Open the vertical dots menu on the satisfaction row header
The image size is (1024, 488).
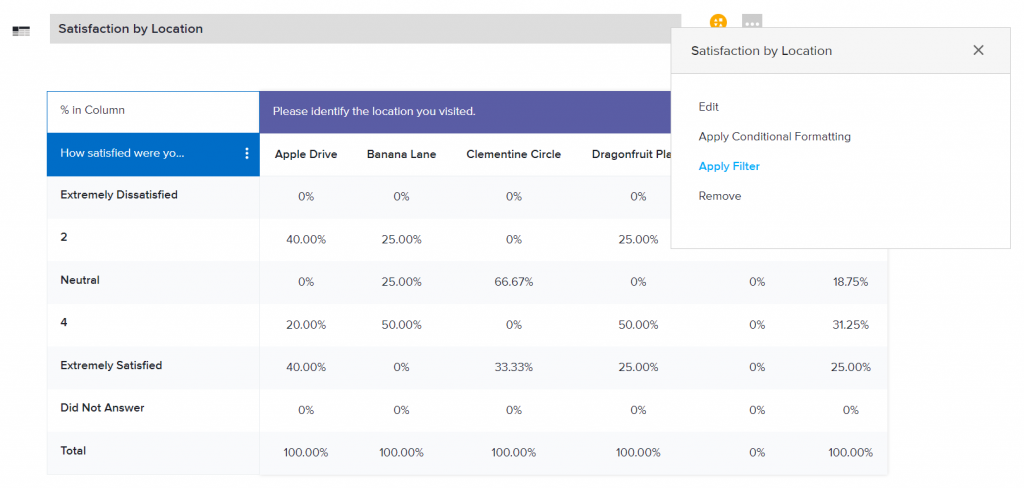pyautogui.click(x=247, y=154)
